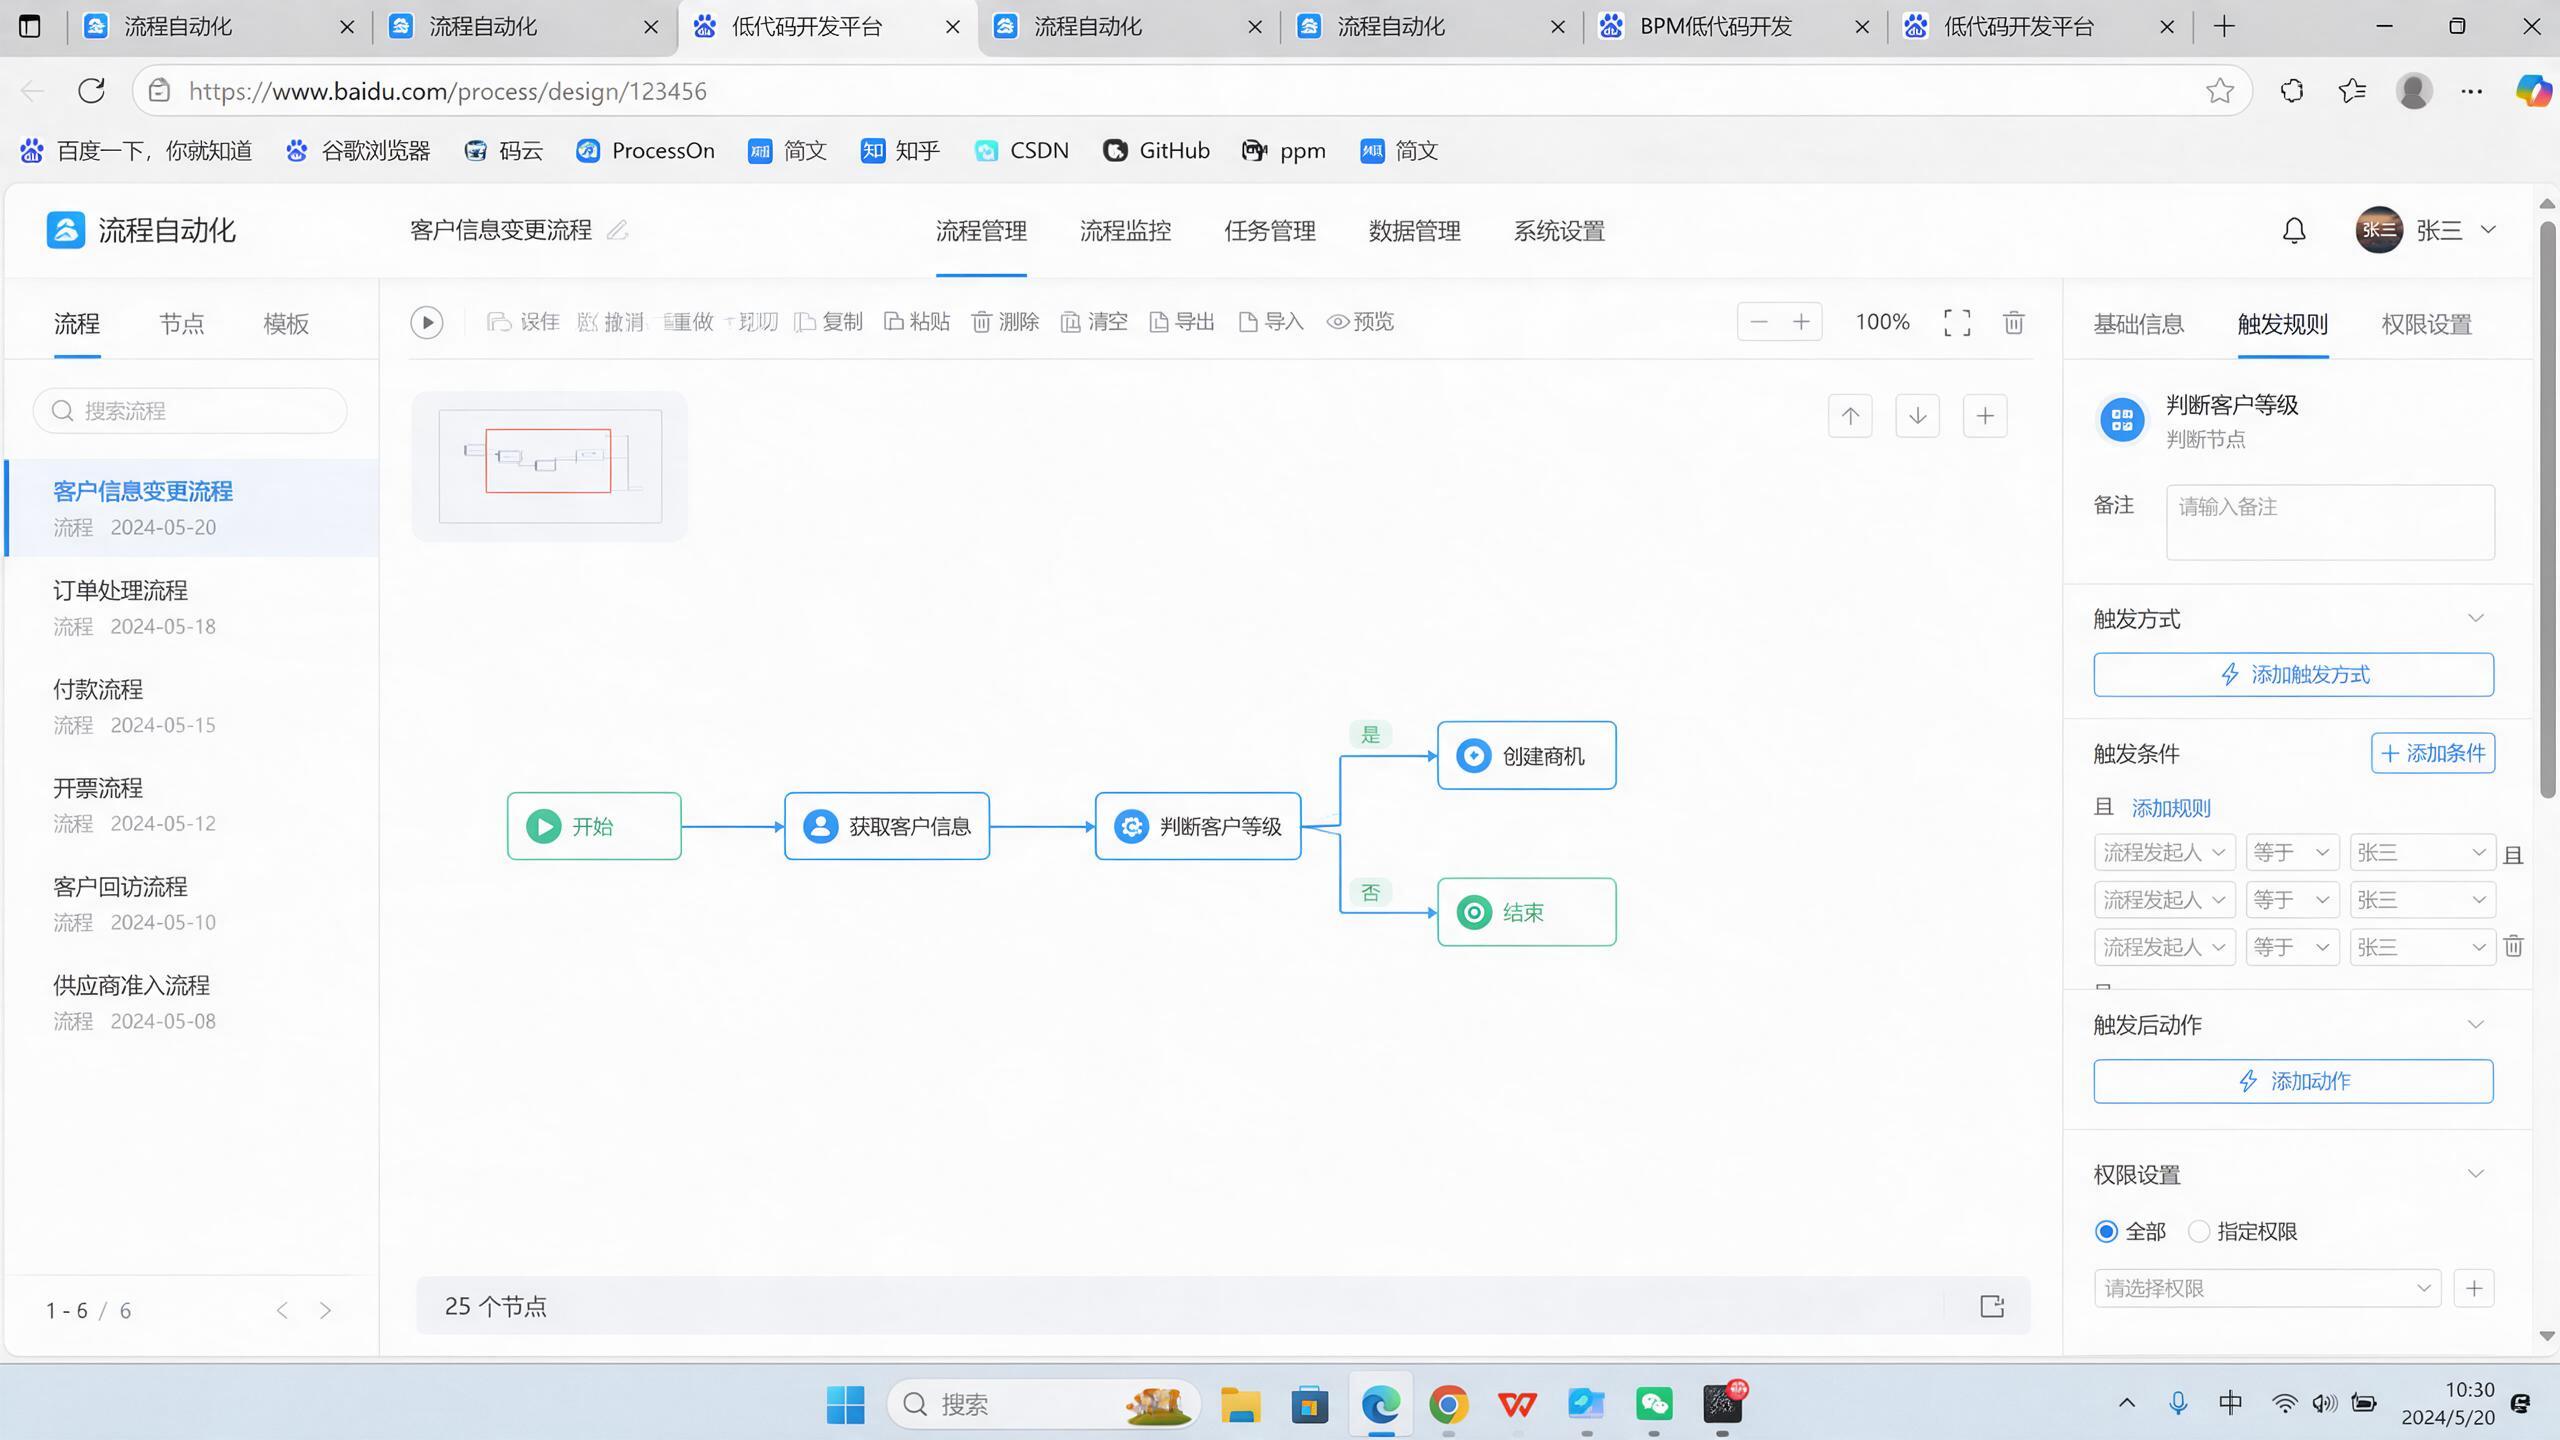The width and height of the screenshot is (2560, 1440).
Task: Collapse the 权限设置 section chevron
Action: coord(2476,1174)
